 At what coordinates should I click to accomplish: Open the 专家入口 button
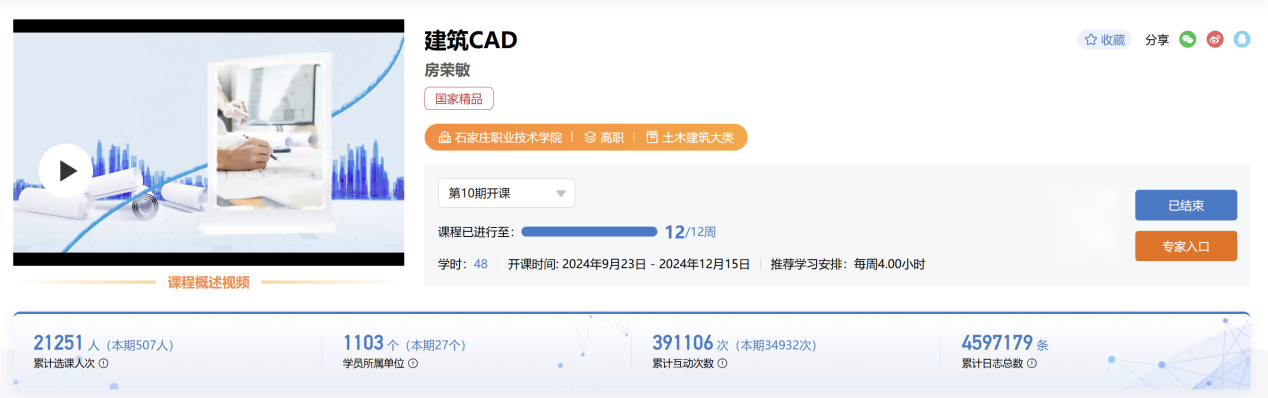[1186, 246]
